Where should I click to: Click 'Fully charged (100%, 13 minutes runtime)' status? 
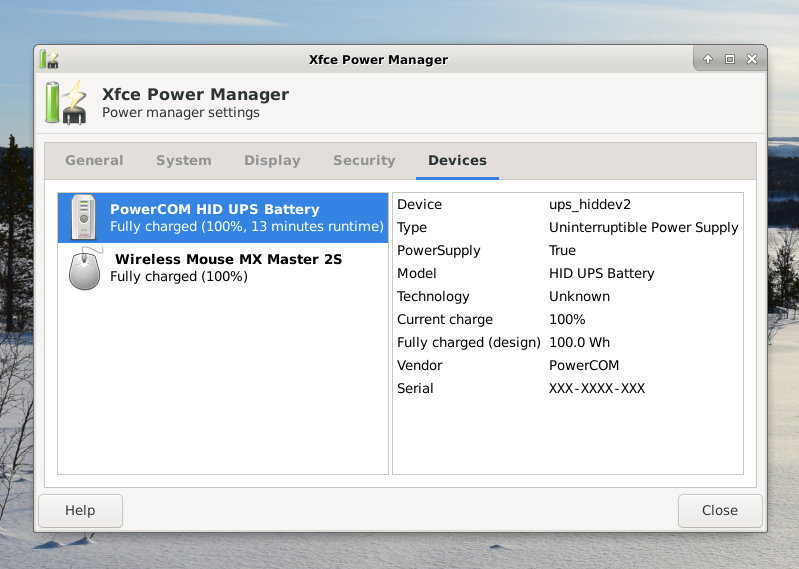(247, 227)
